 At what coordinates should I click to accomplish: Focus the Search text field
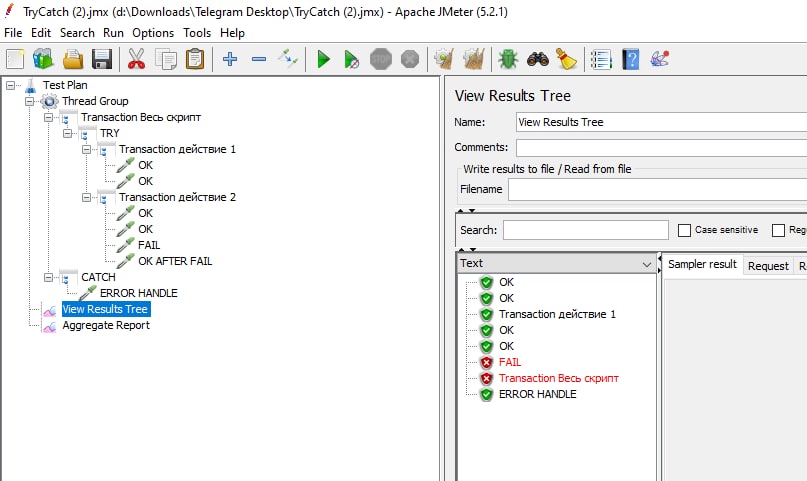coord(586,230)
